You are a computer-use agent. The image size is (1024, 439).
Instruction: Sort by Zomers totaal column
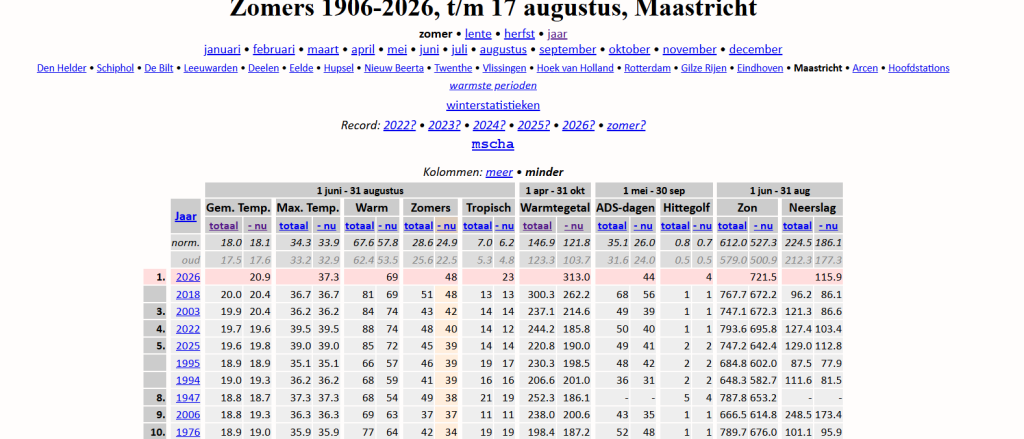(x=419, y=226)
